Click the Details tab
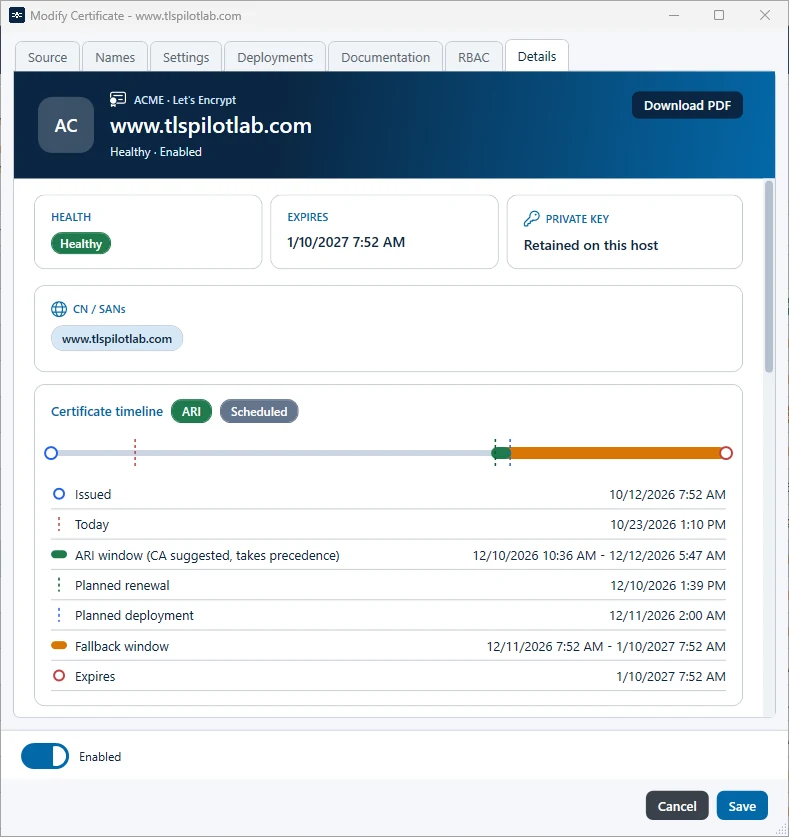 (x=537, y=56)
